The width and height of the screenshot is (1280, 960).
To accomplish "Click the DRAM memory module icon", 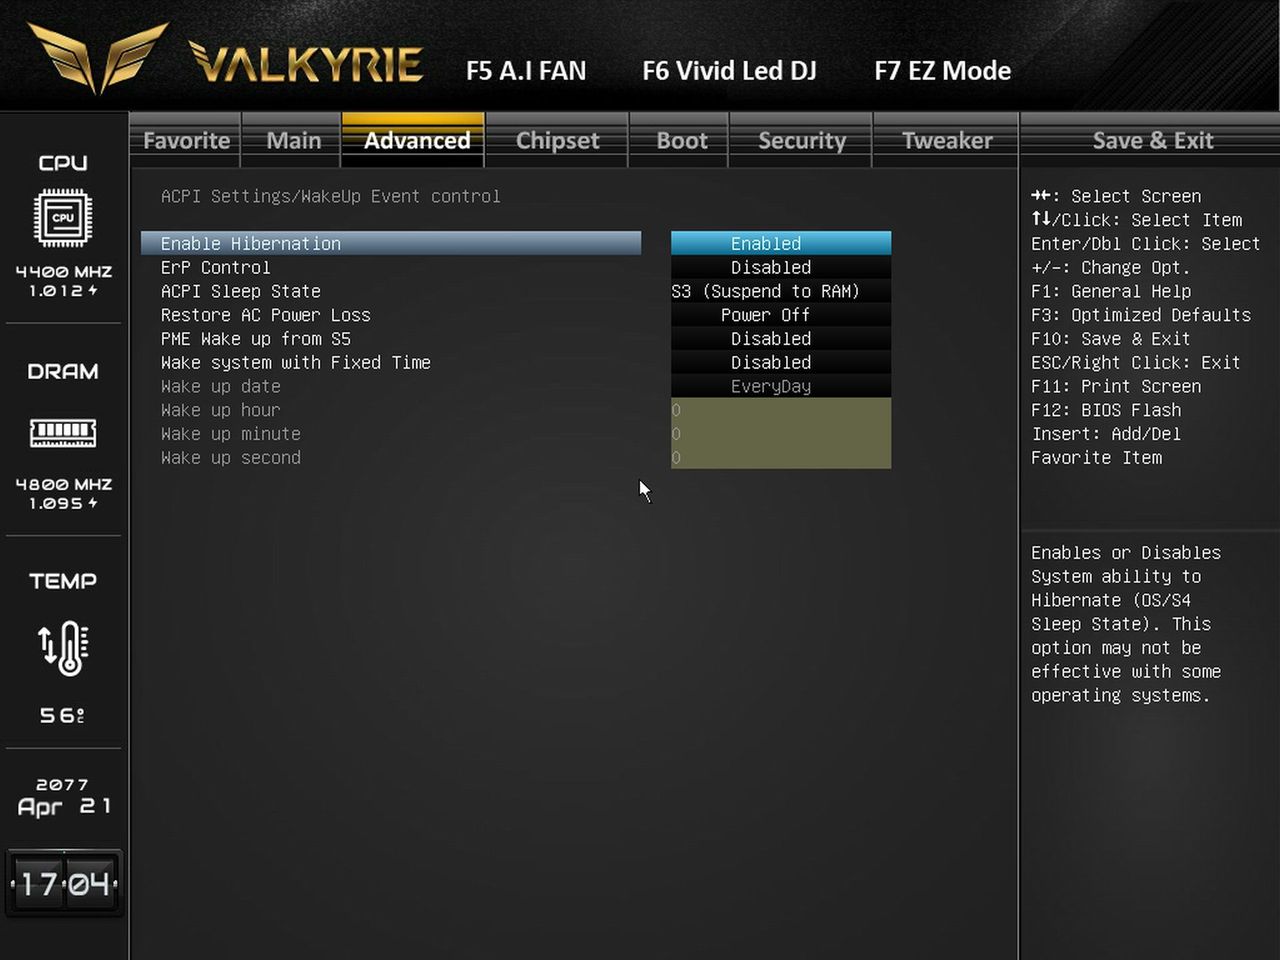I will (x=63, y=433).
